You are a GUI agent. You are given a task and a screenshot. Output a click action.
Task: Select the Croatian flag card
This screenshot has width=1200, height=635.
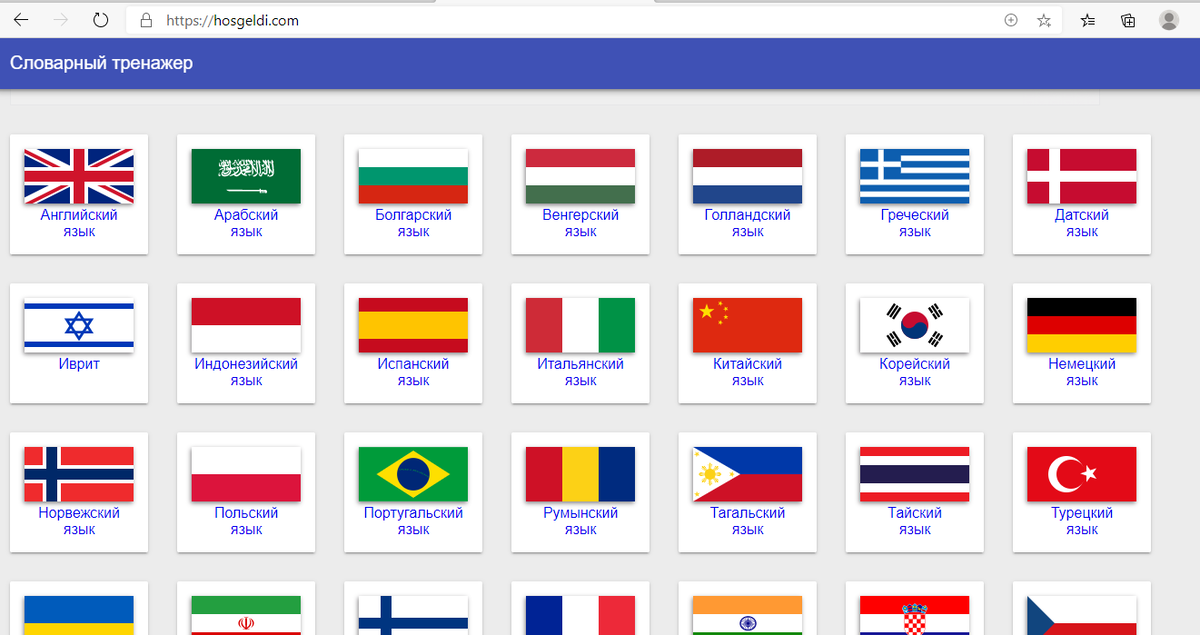pyautogui.click(x=915, y=608)
